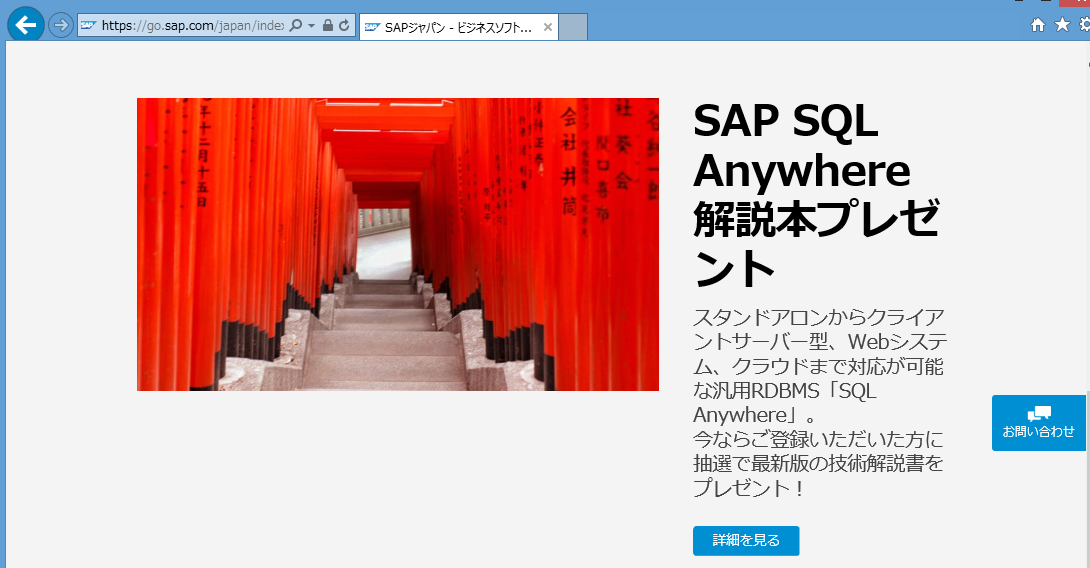Screen dimensions: 1090x568
Task: Click the search magnifier in address bar
Action: 295,26
